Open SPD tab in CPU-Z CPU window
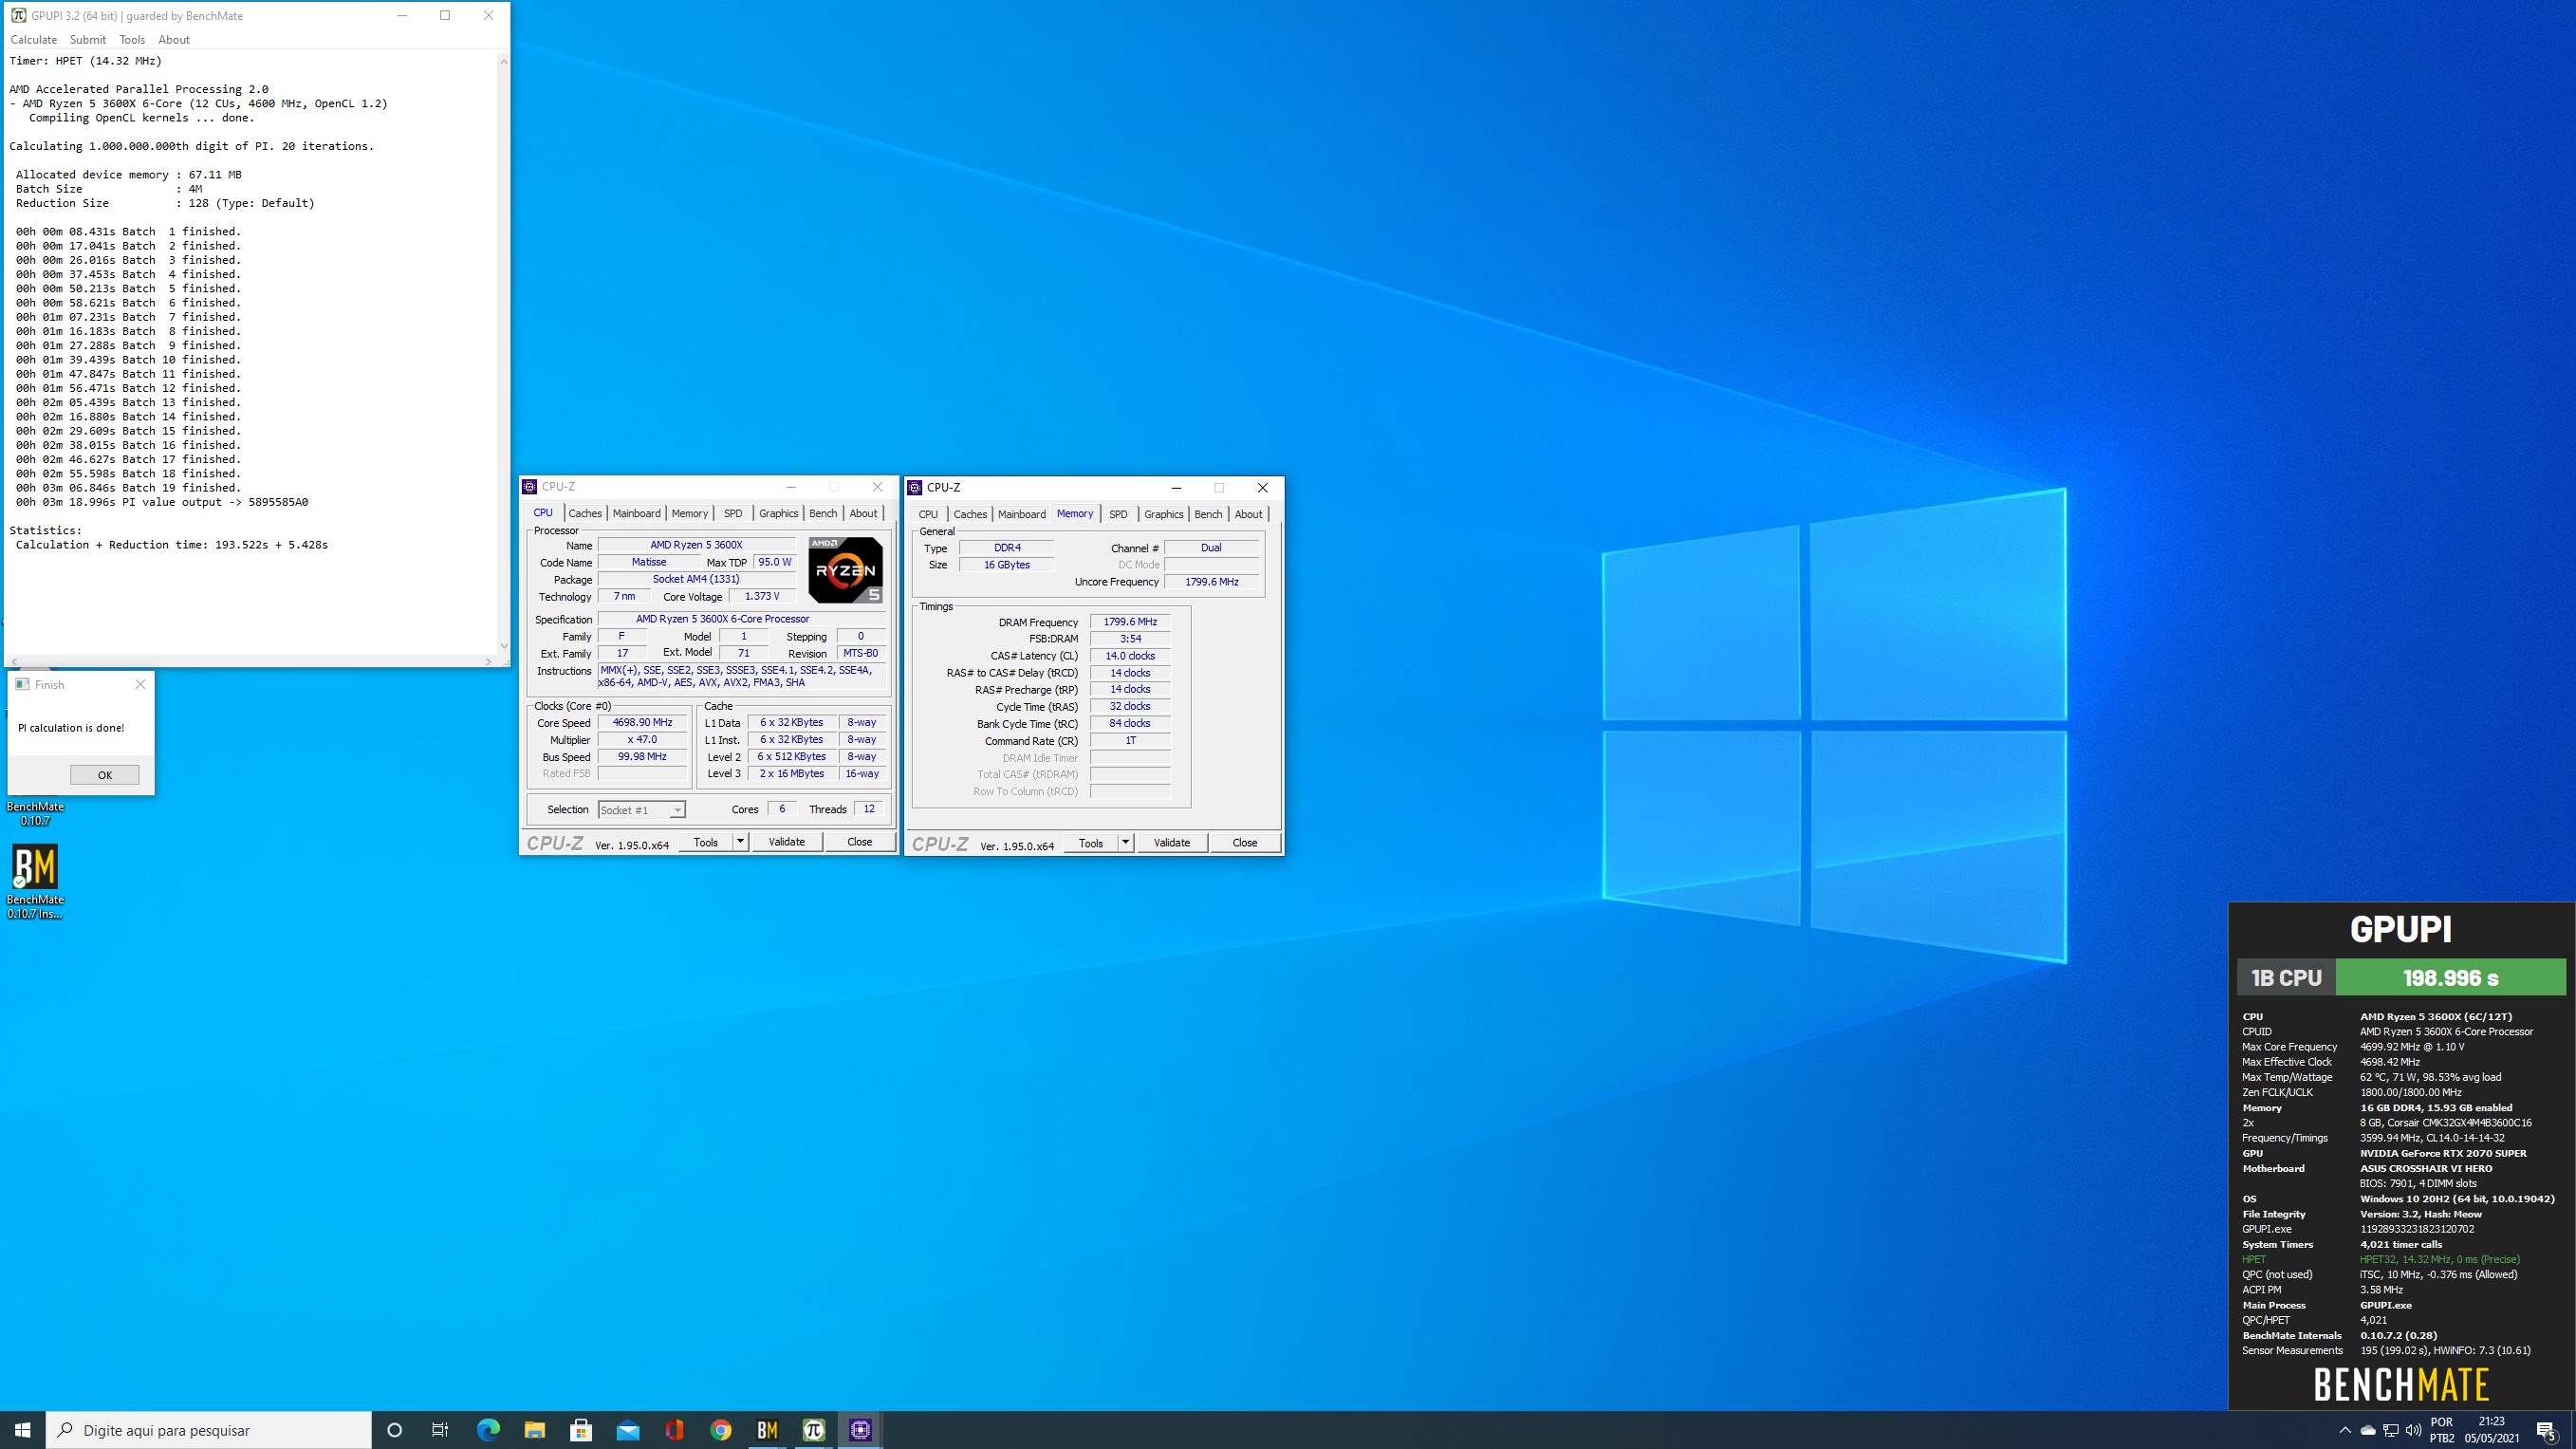This screenshot has height=1449, width=2576. click(733, 513)
